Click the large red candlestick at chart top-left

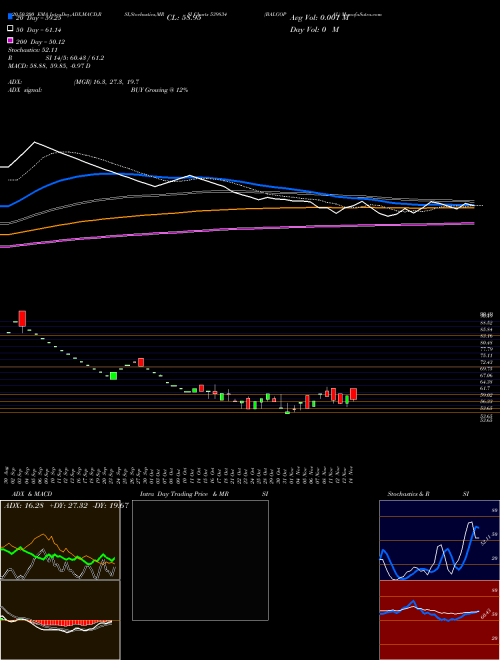[x=22, y=319]
